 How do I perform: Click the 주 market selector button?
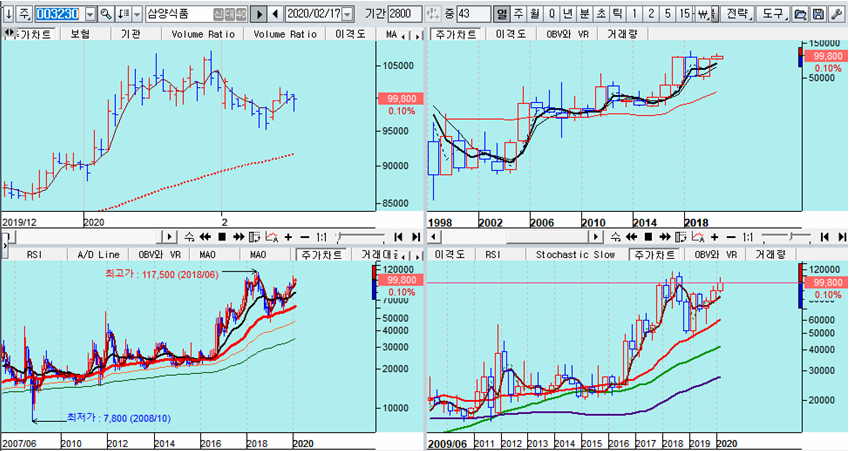coord(24,14)
